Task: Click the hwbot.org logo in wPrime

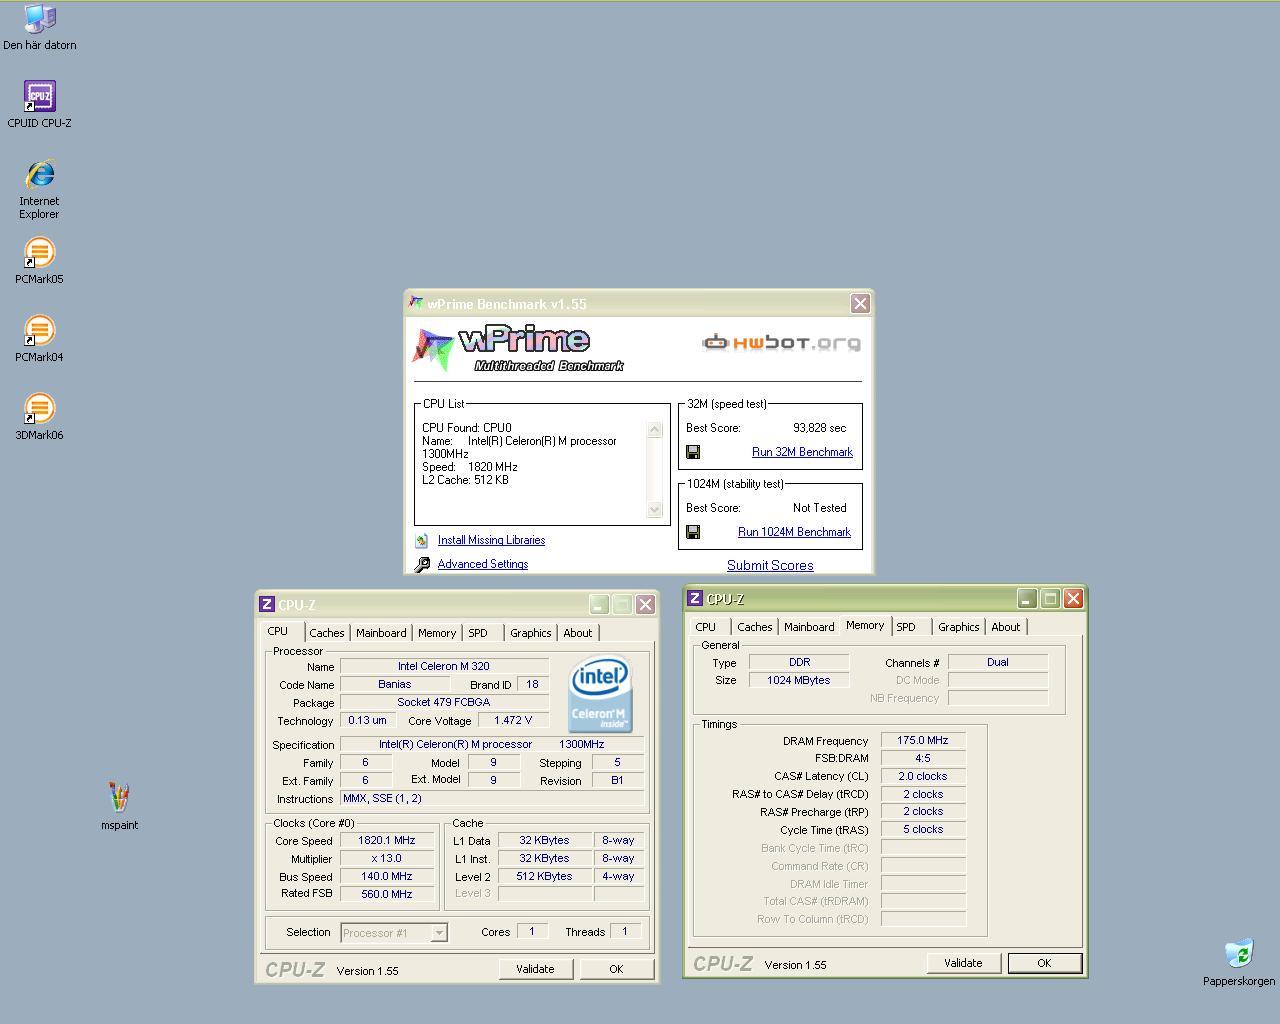Action: pos(781,343)
